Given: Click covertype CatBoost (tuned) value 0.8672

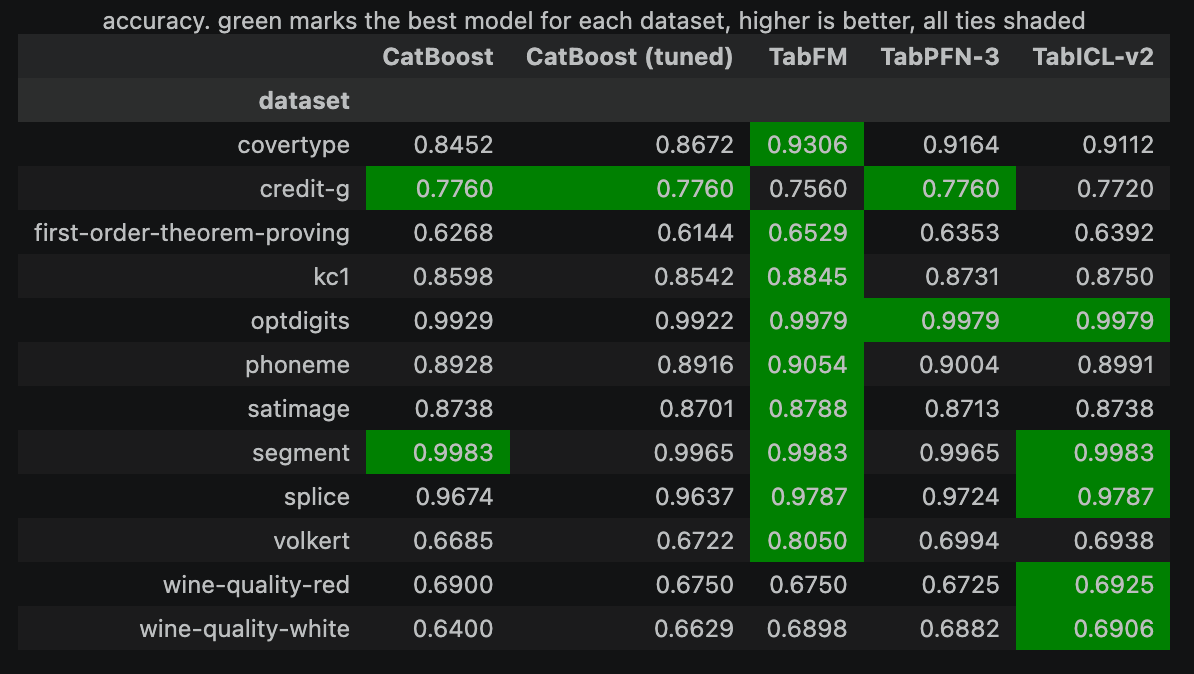Looking at the screenshot, I should [694, 145].
